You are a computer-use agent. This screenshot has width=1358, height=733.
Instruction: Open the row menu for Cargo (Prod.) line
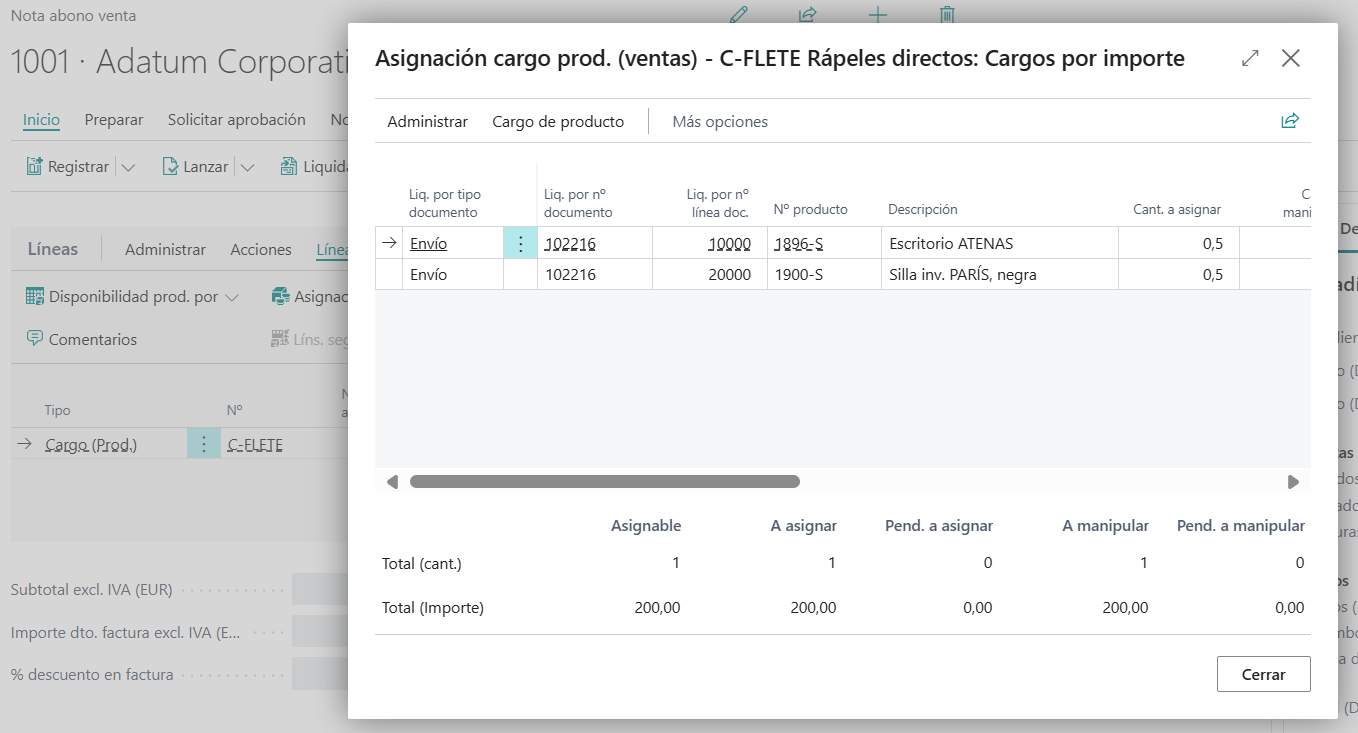coord(204,444)
